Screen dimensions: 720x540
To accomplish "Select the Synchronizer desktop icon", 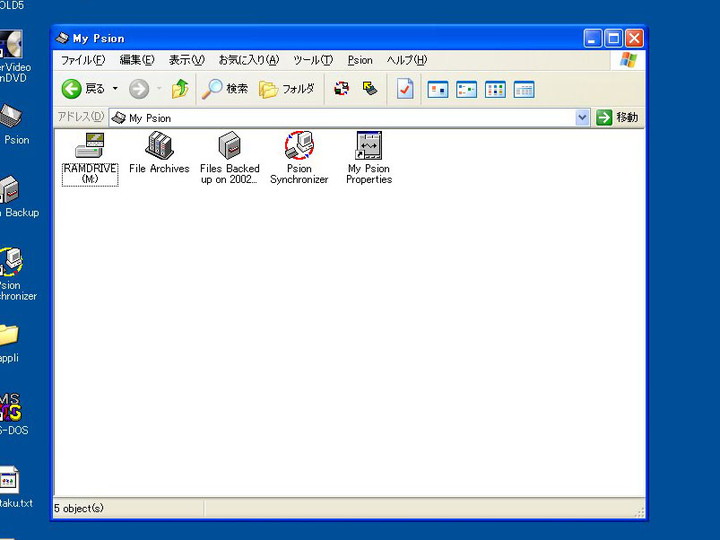I will coord(15,274).
